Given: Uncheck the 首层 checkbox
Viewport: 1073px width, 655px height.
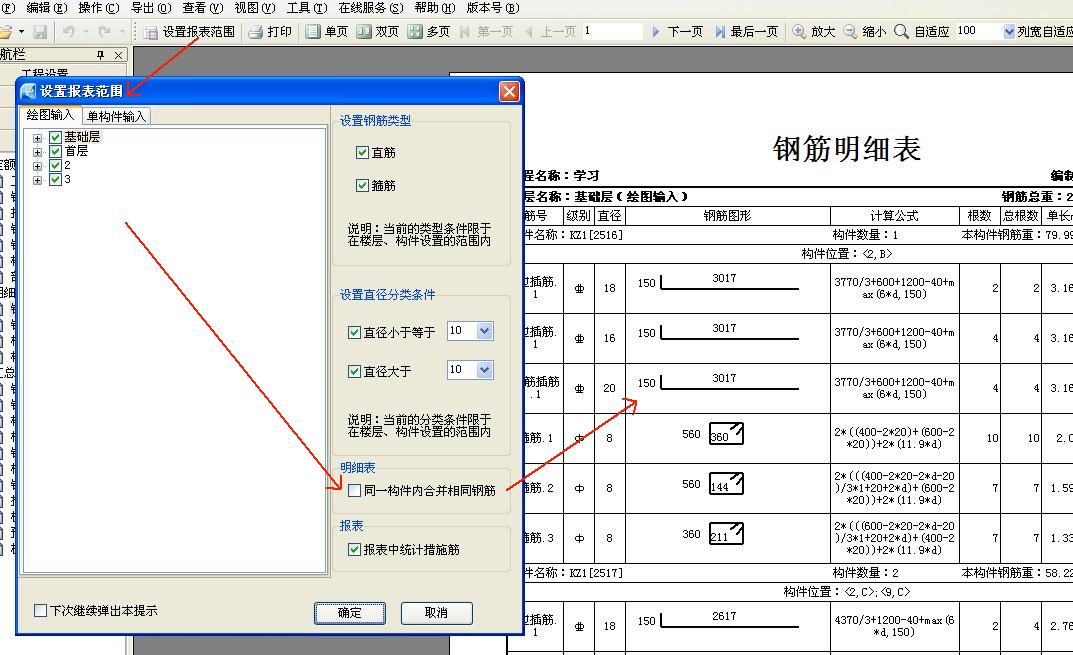Looking at the screenshot, I should click(x=55, y=152).
